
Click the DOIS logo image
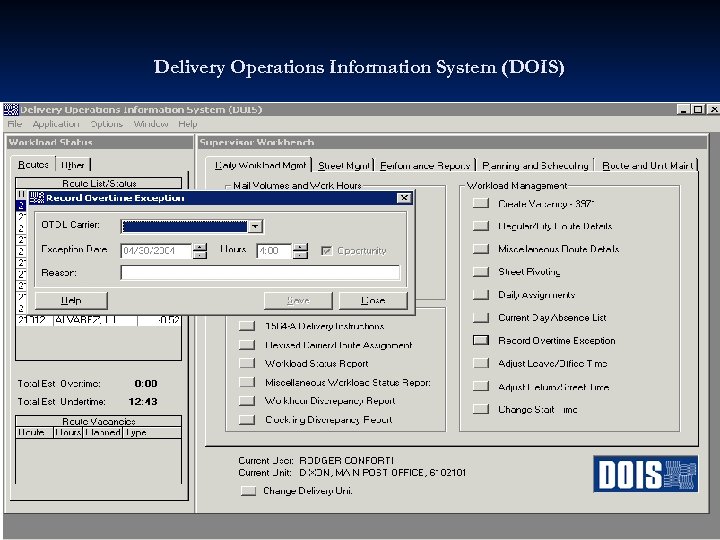click(x=646, y=474)
